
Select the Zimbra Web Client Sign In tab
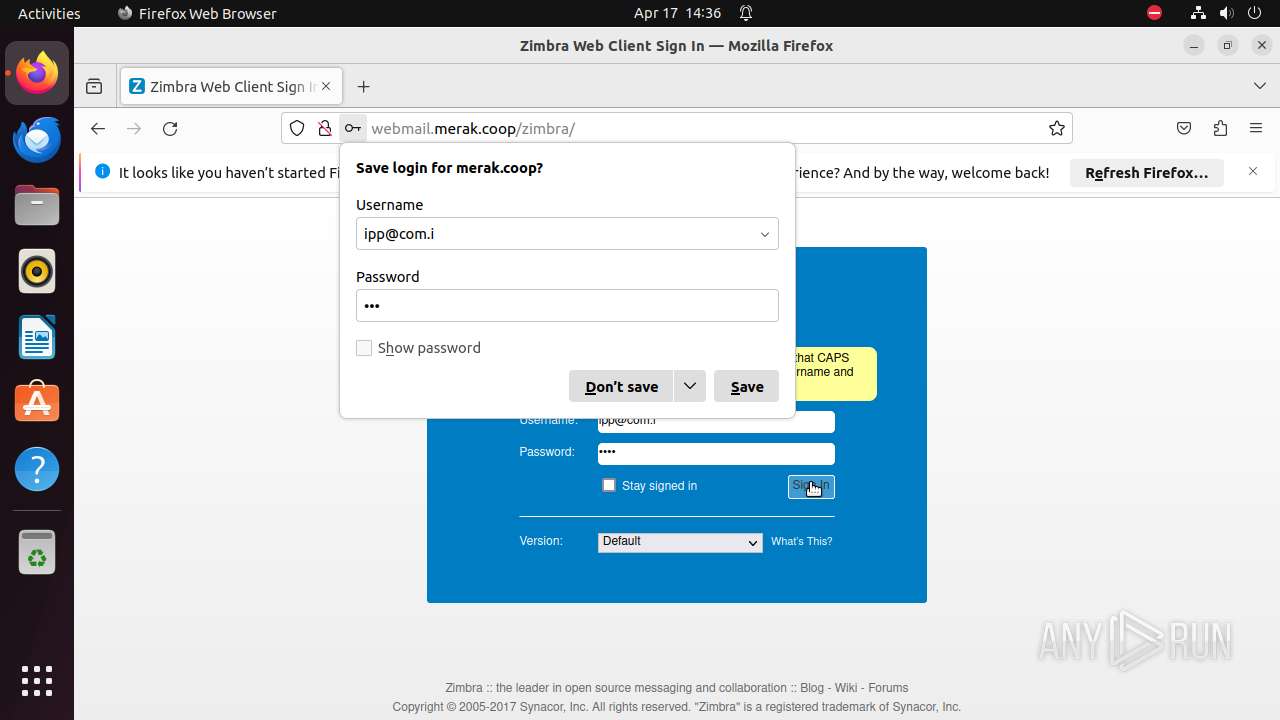(232, 86)
